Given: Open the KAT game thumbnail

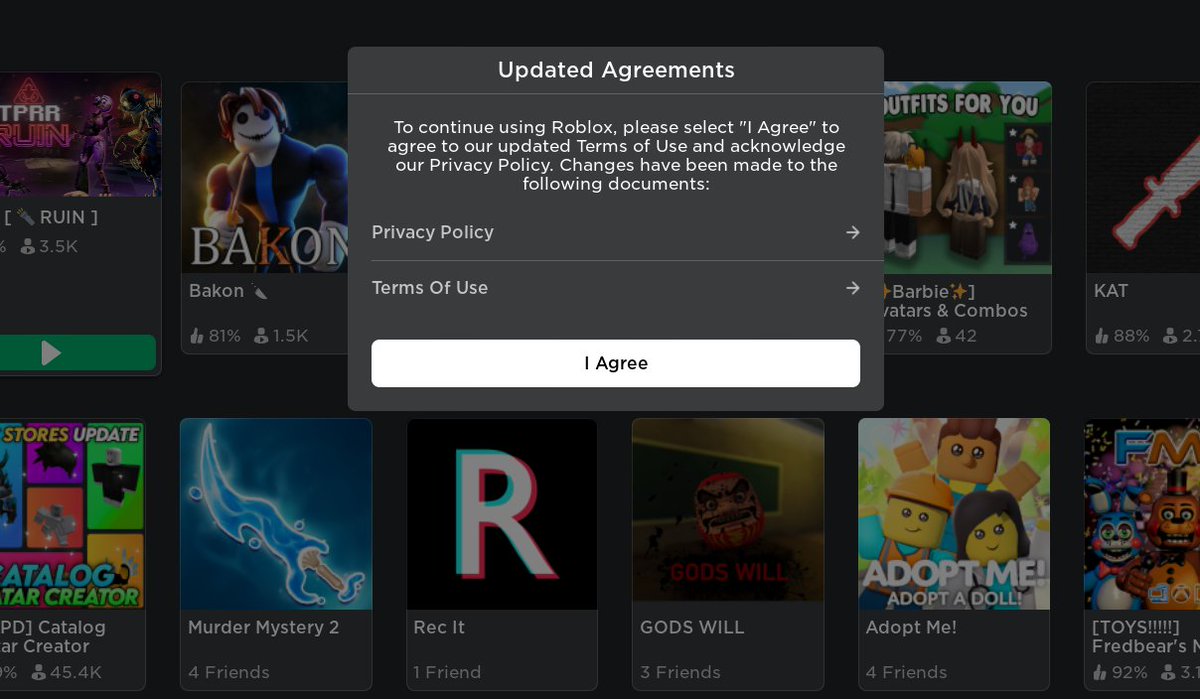Looking at the screenshot, I should coord(1143,178).
